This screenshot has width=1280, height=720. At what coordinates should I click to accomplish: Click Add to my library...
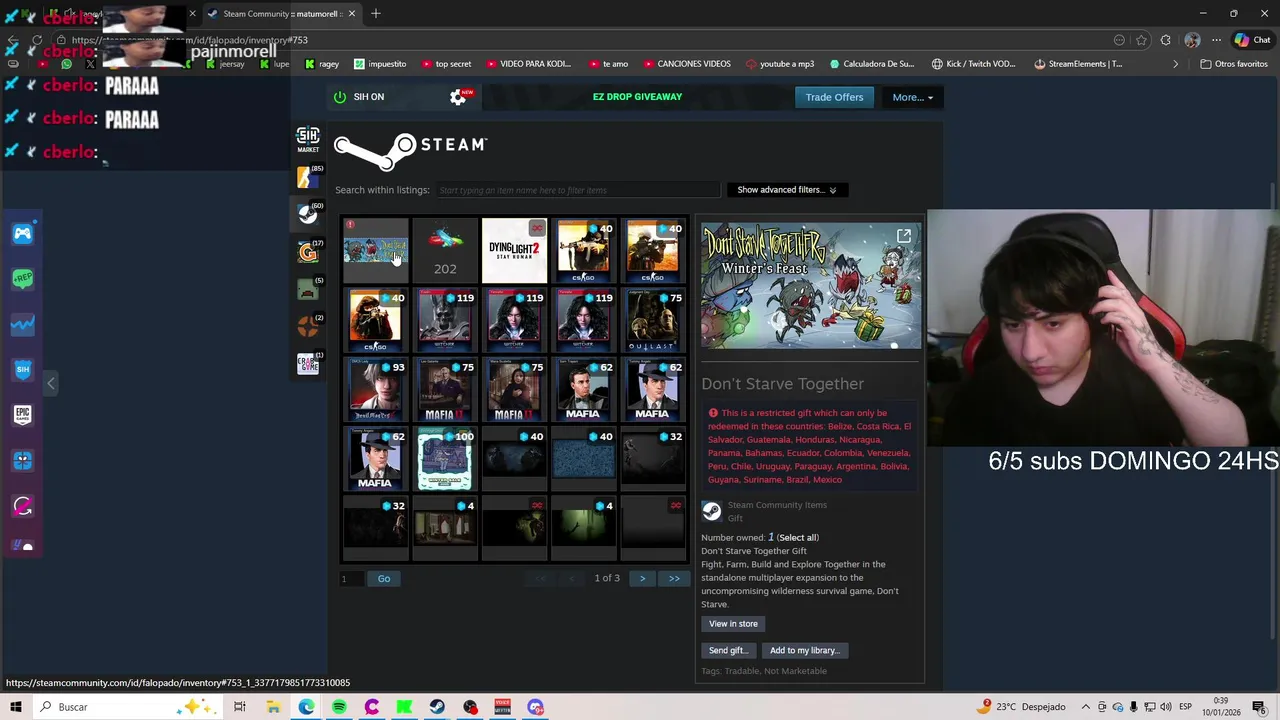click(804, 650)
